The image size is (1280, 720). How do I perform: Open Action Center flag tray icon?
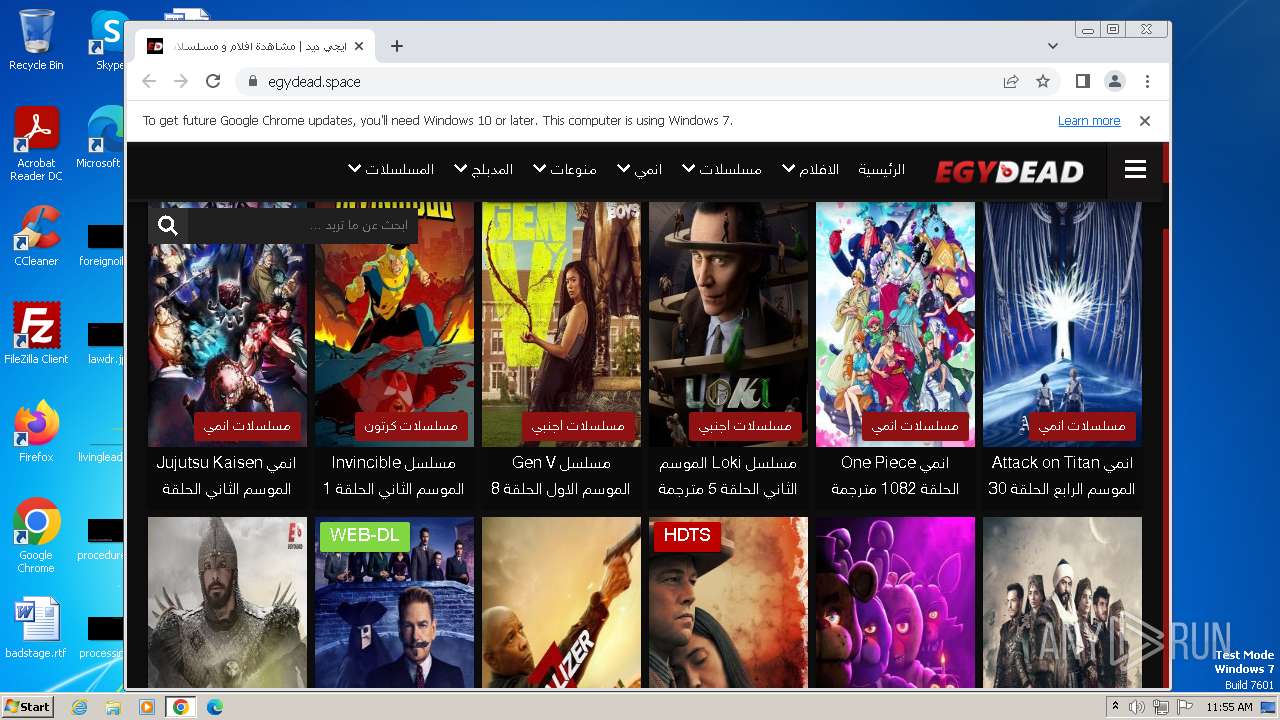click(1185, 707)
